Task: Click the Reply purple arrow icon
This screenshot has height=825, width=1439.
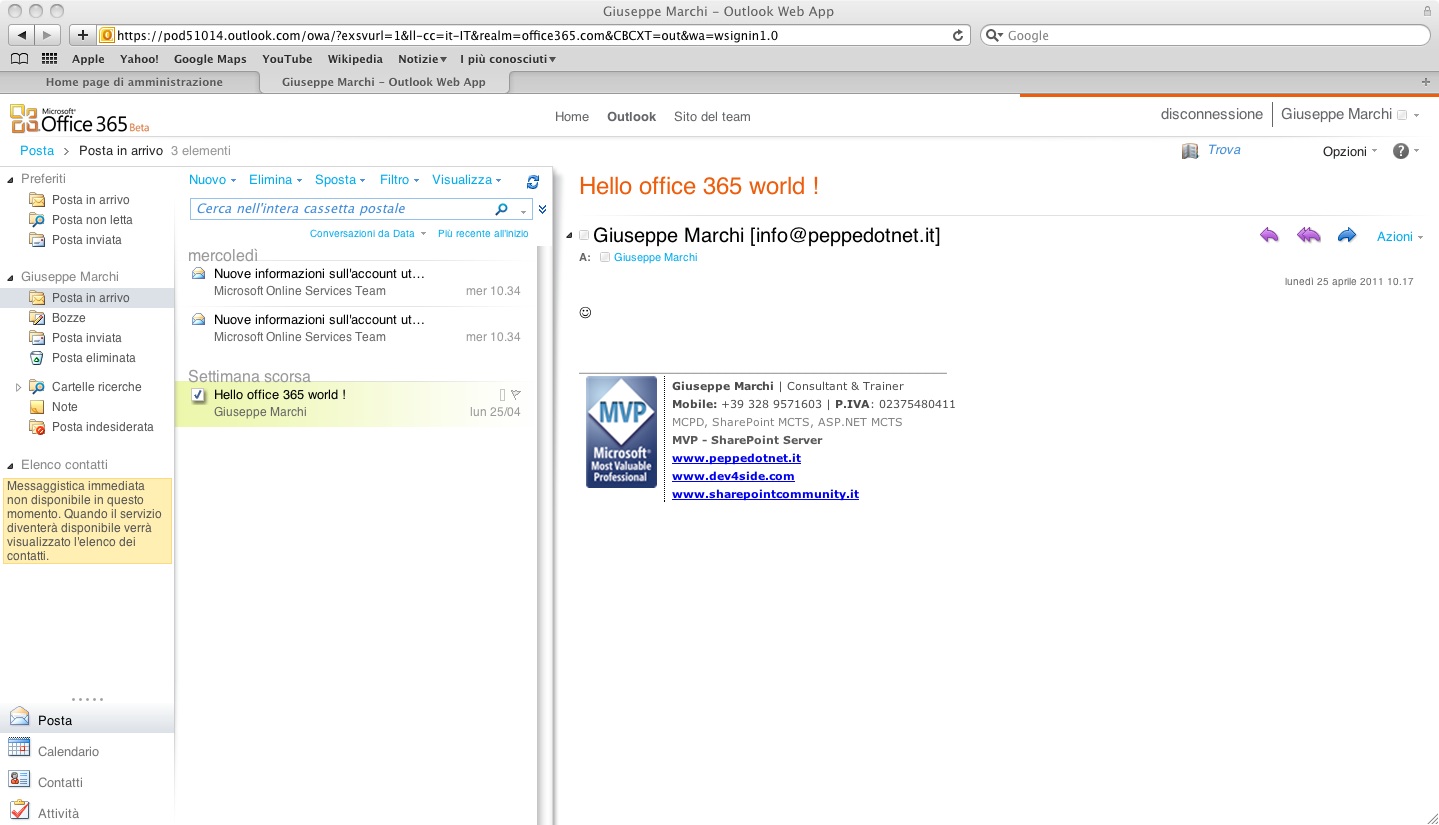Action: coord(1269,235)
